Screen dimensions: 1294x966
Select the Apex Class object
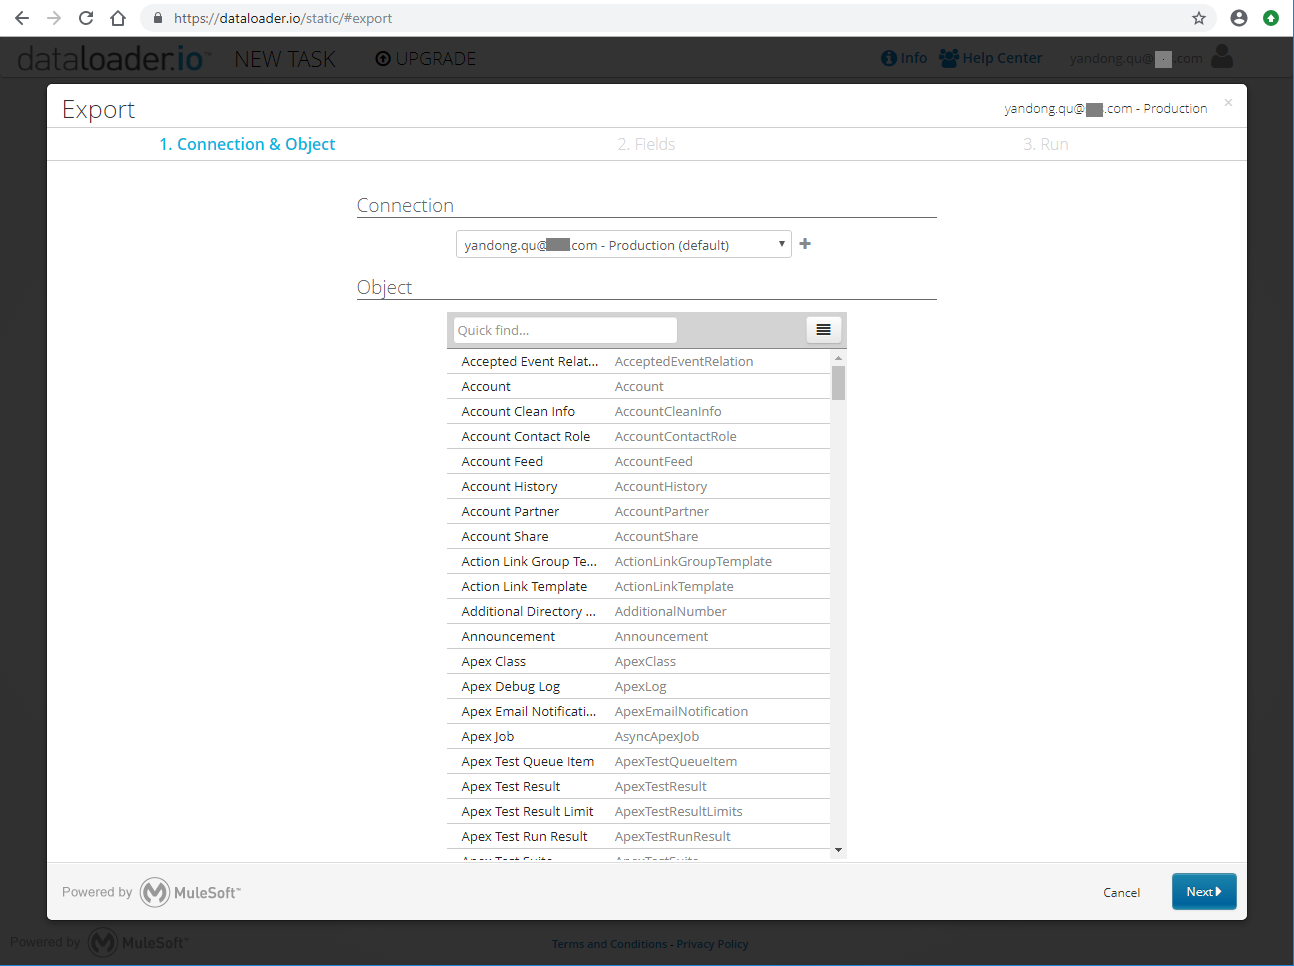click(x=638, y=661)
